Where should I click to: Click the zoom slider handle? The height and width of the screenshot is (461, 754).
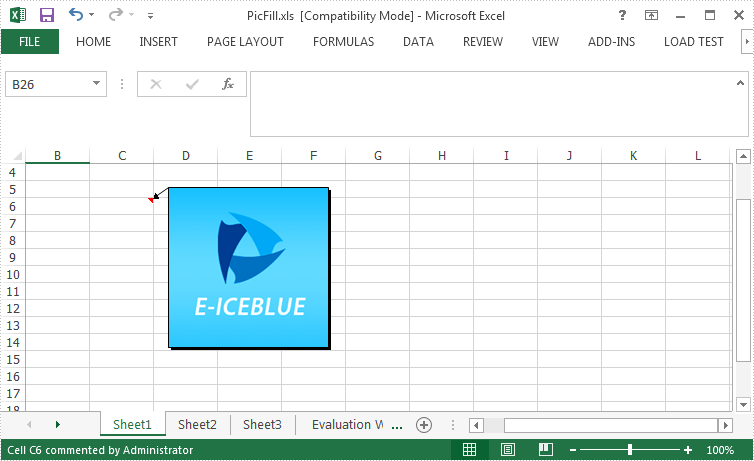[x=630, y=450]
